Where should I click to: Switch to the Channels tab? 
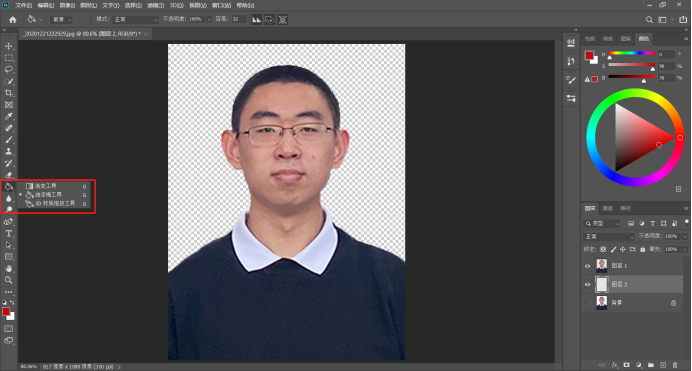608,208
